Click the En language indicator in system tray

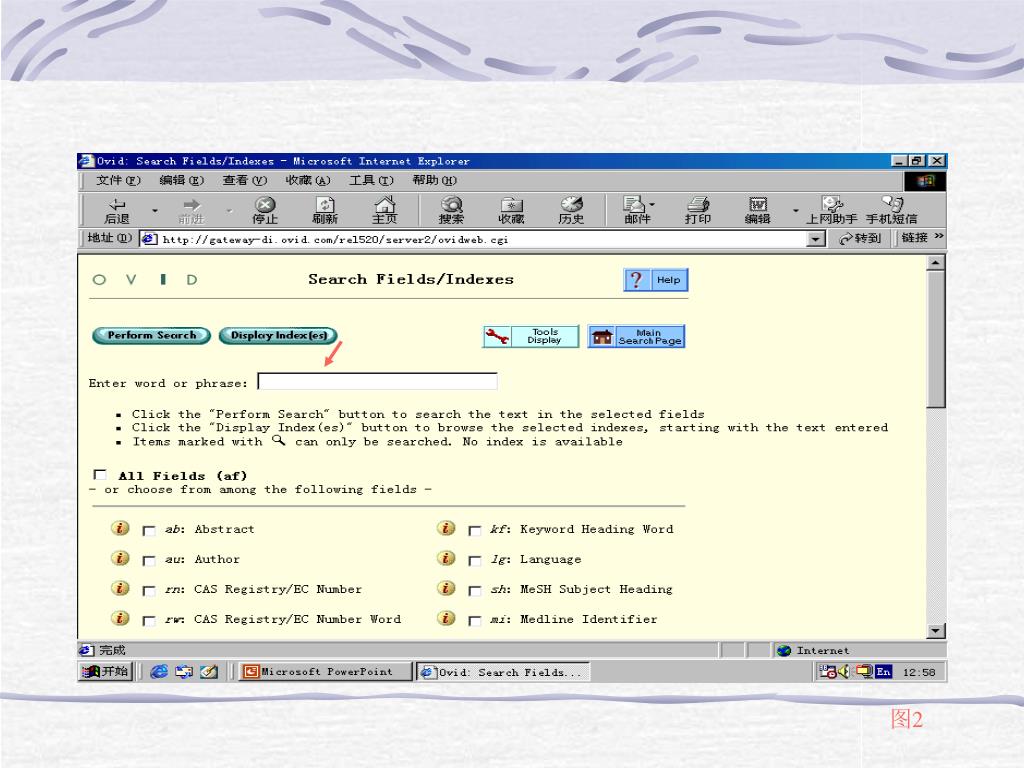tap(884, 671)
